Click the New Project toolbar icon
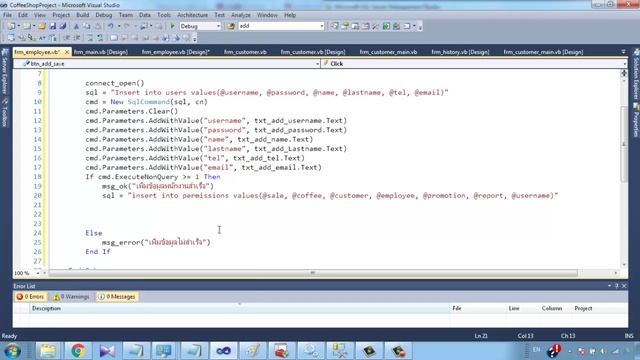Viewport: 640px width, 360px height. coord(11,26)
